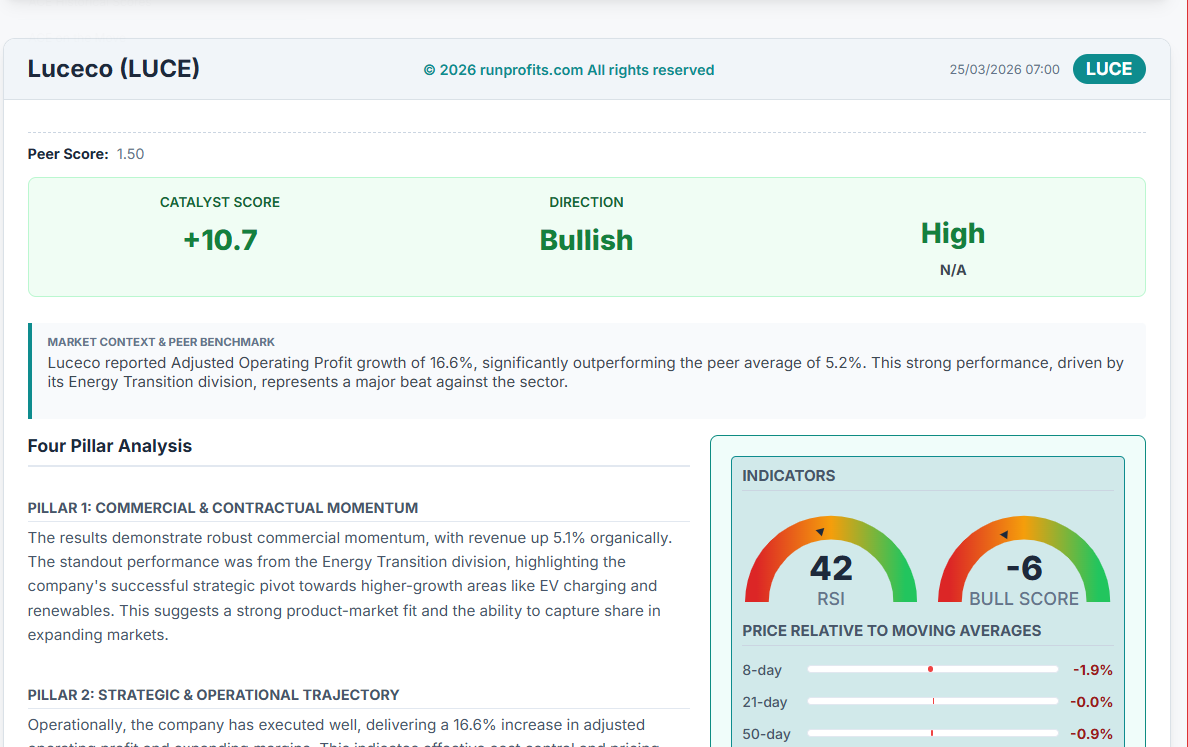Click the 50-day moving average bar
Viewport: 1188px width, 747px height.
pyautogui.click(x=933, y=733)
